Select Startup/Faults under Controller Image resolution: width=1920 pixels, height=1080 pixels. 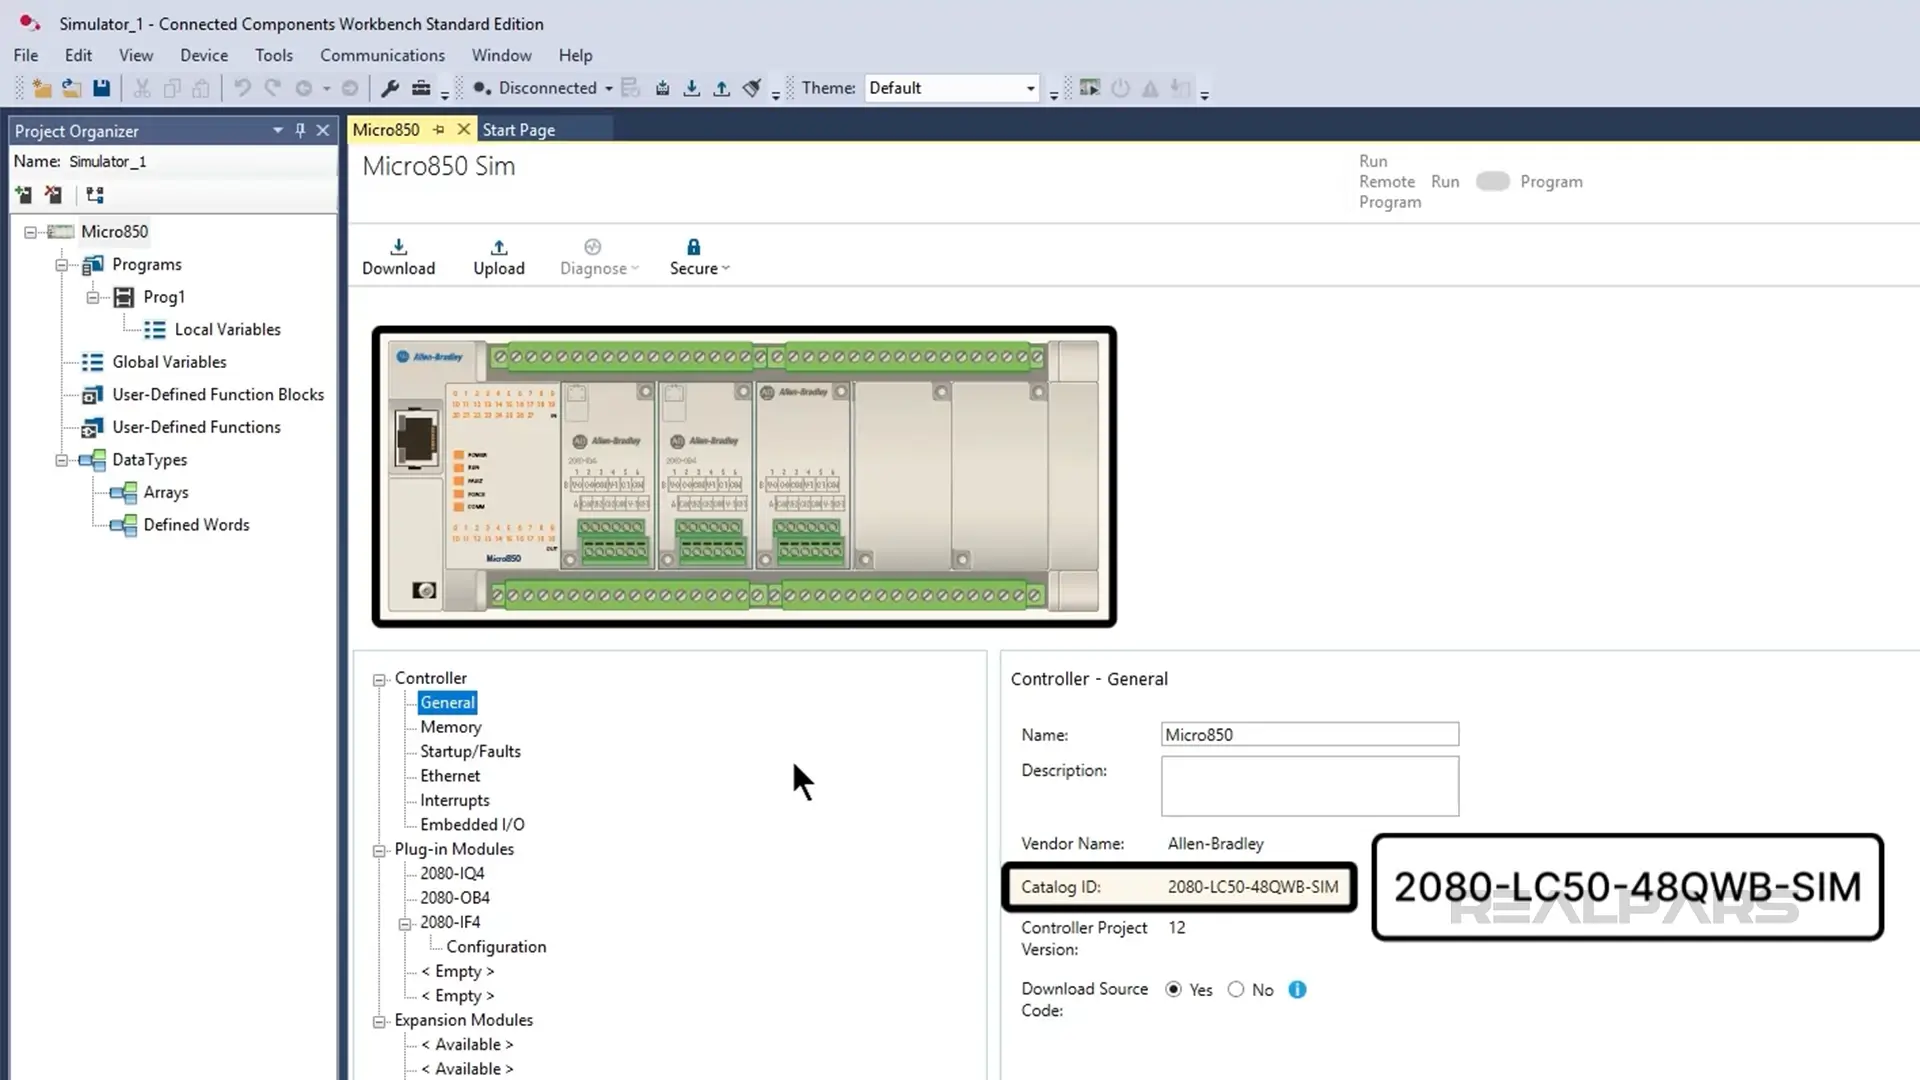[470, 751]
